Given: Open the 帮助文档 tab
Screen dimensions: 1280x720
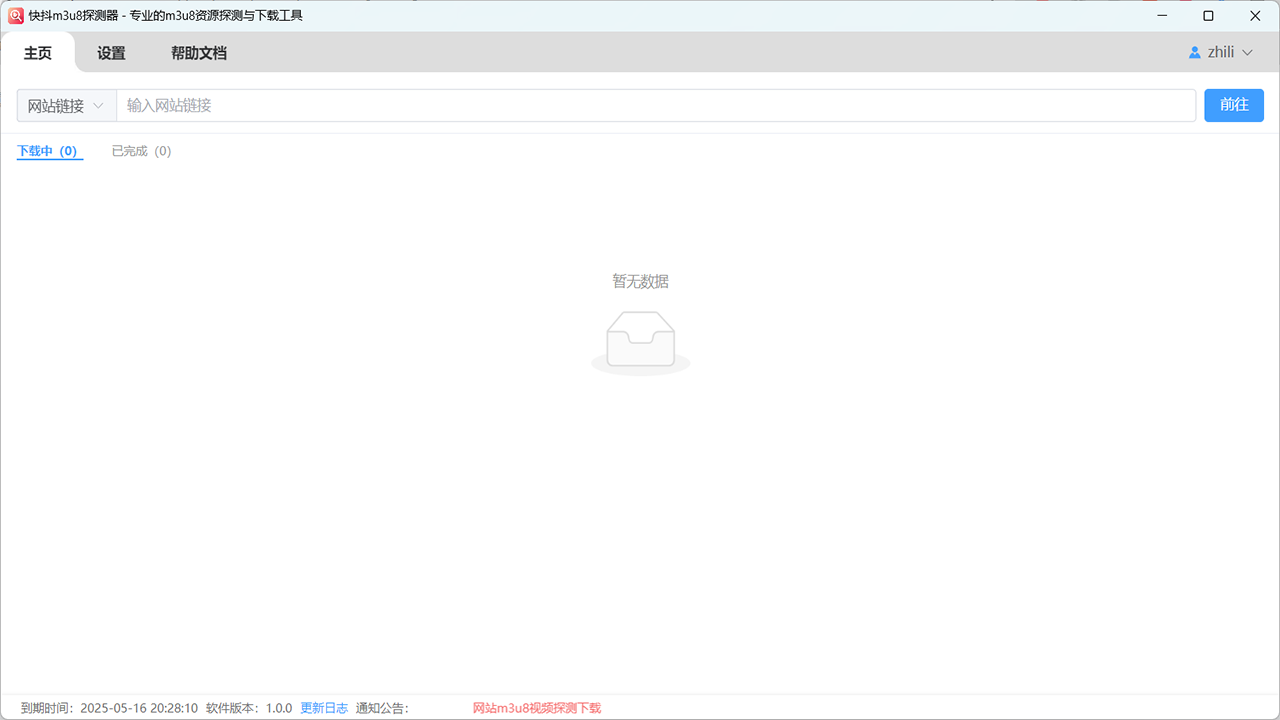Looking at the screenshot, I should coord(199,53).
